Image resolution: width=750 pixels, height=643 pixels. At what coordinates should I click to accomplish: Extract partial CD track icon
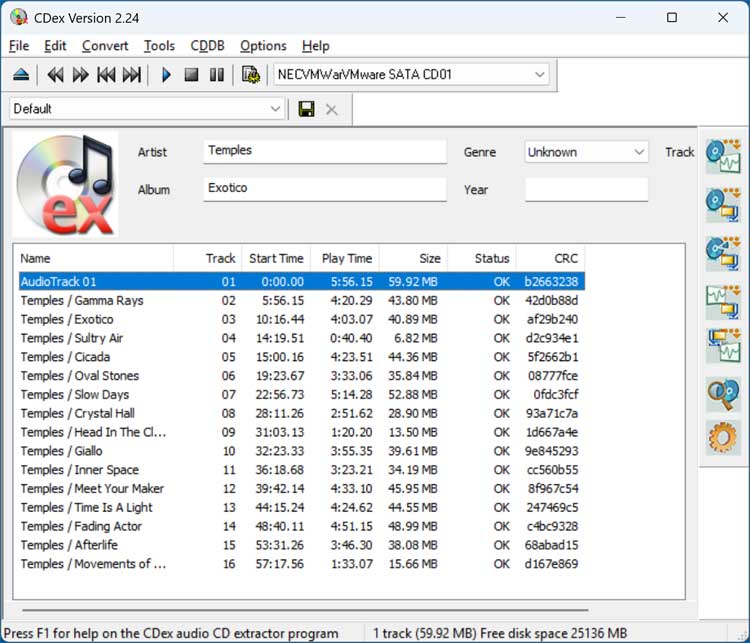(723, 253)
